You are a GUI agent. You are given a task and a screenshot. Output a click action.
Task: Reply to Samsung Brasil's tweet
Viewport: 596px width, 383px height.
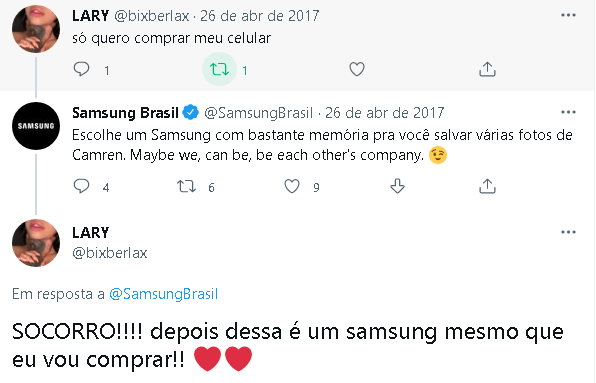[x=81, y=186]
